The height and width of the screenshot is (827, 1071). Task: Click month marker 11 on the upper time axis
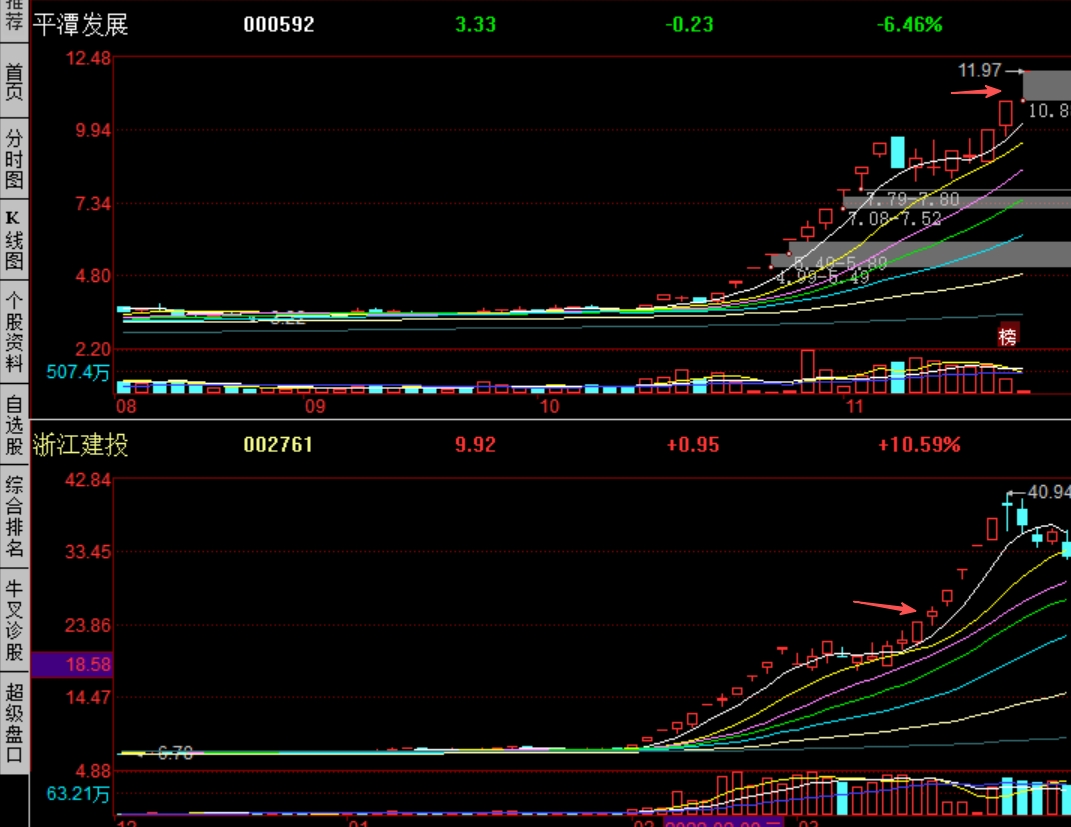854,406
